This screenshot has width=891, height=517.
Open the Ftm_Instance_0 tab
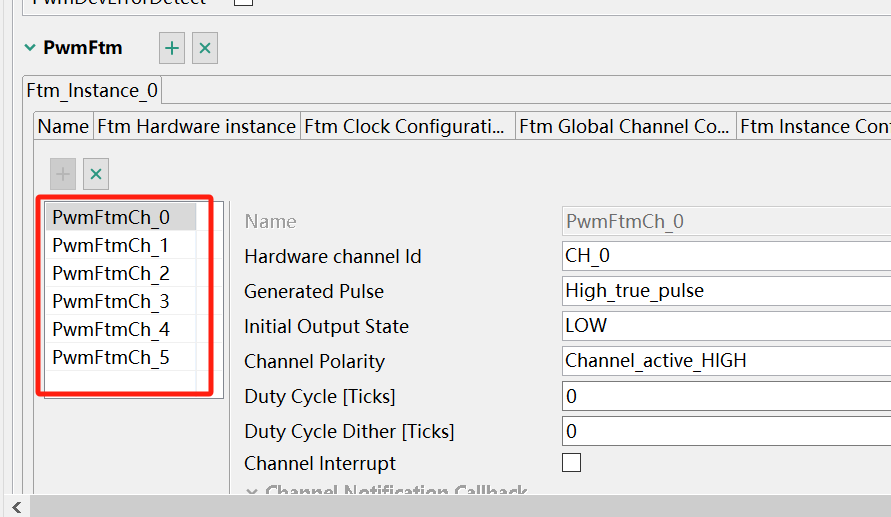[92, 91]
